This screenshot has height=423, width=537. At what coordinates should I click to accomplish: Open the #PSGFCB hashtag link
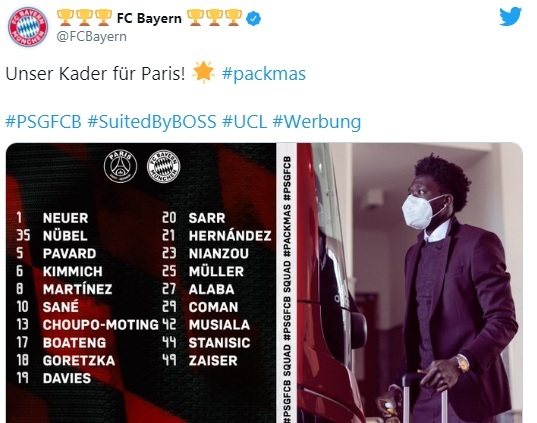(x=43, y=121)
